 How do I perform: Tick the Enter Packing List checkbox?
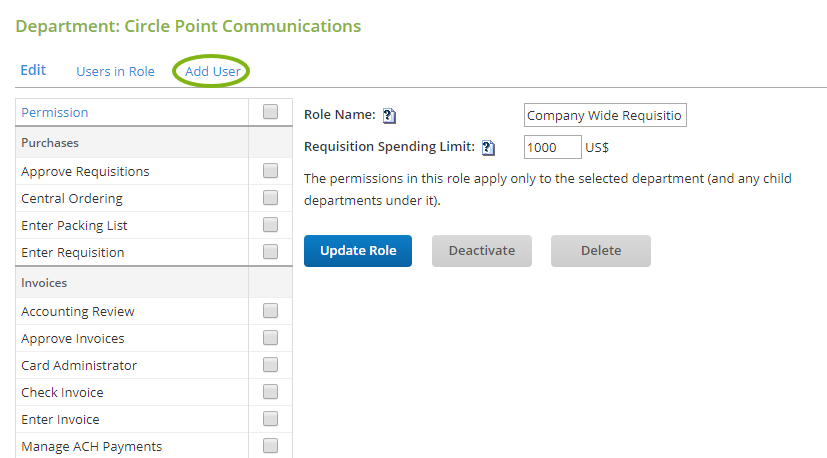[x=270, y=225]
